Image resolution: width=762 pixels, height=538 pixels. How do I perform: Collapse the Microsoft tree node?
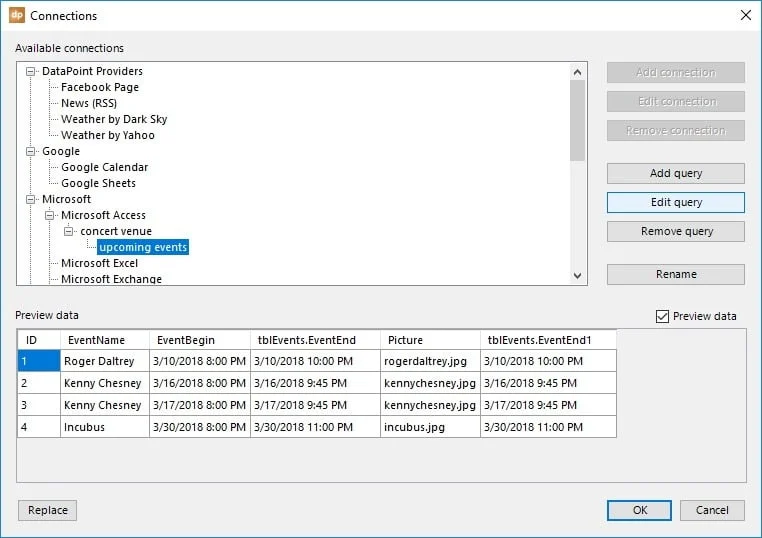(31, 199)
